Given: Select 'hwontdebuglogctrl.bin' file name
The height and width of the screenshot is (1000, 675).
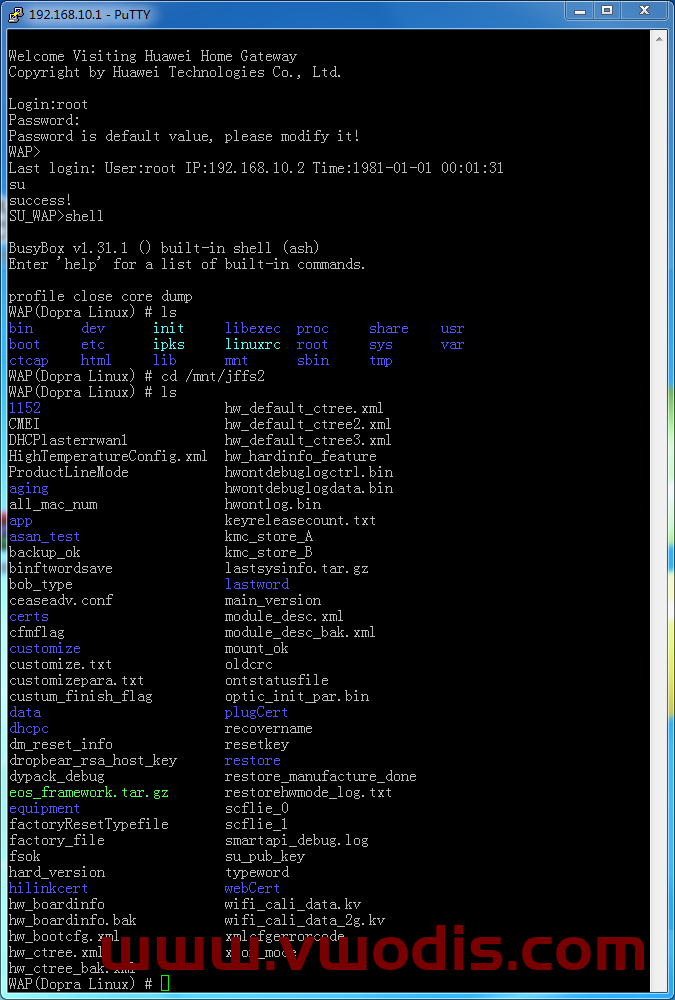Looking at the screenshot, I should tap(309, 472).
